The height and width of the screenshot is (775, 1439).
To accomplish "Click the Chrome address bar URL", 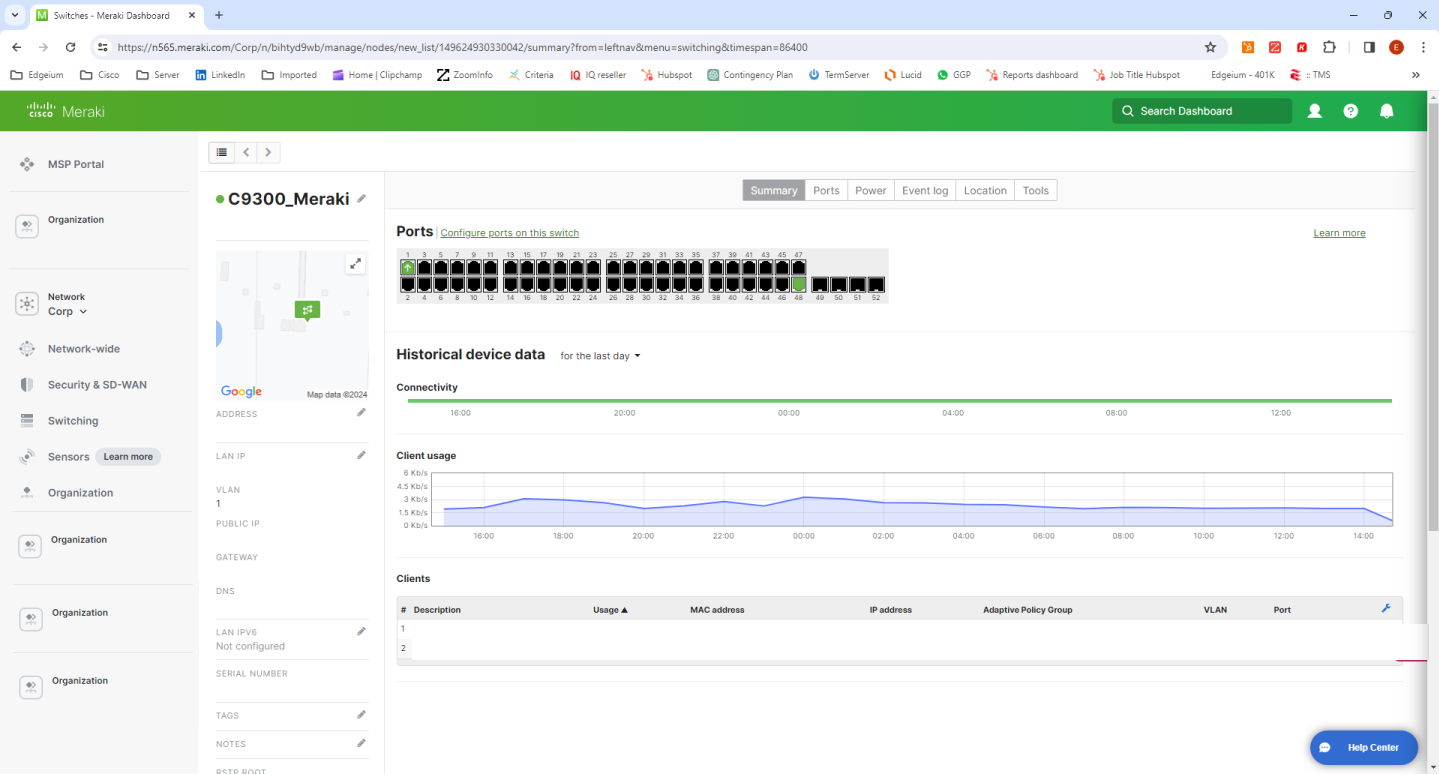I will coord(462,47).
